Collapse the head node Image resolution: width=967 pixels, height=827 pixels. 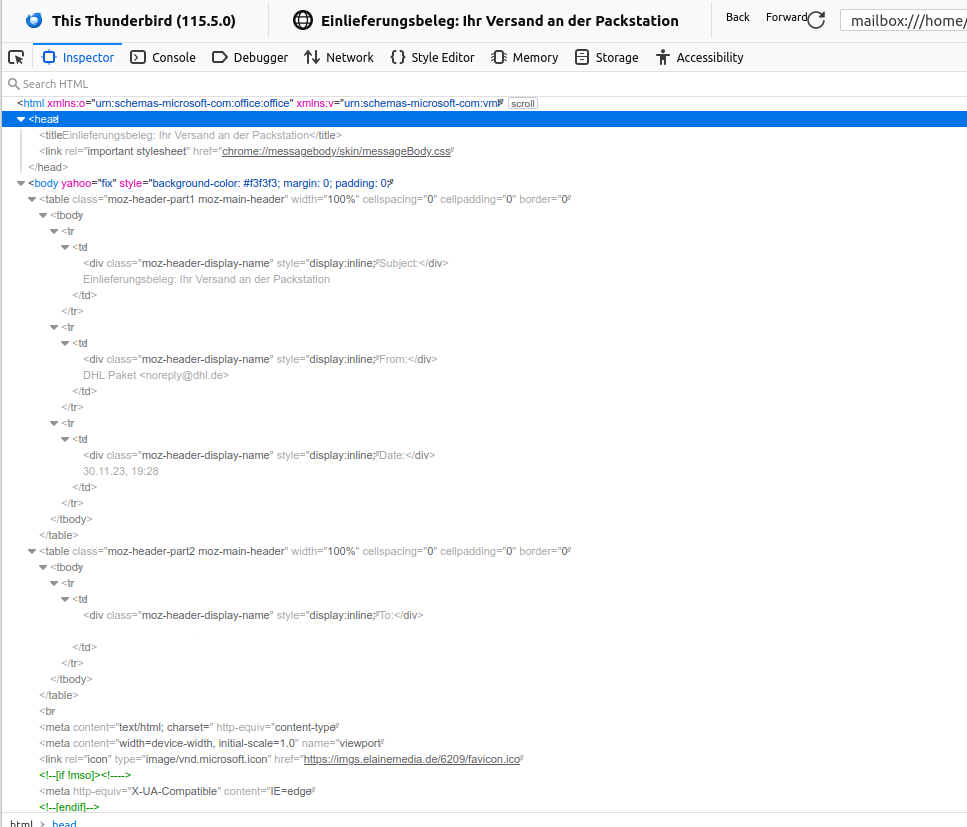click(x=21, y=119)
